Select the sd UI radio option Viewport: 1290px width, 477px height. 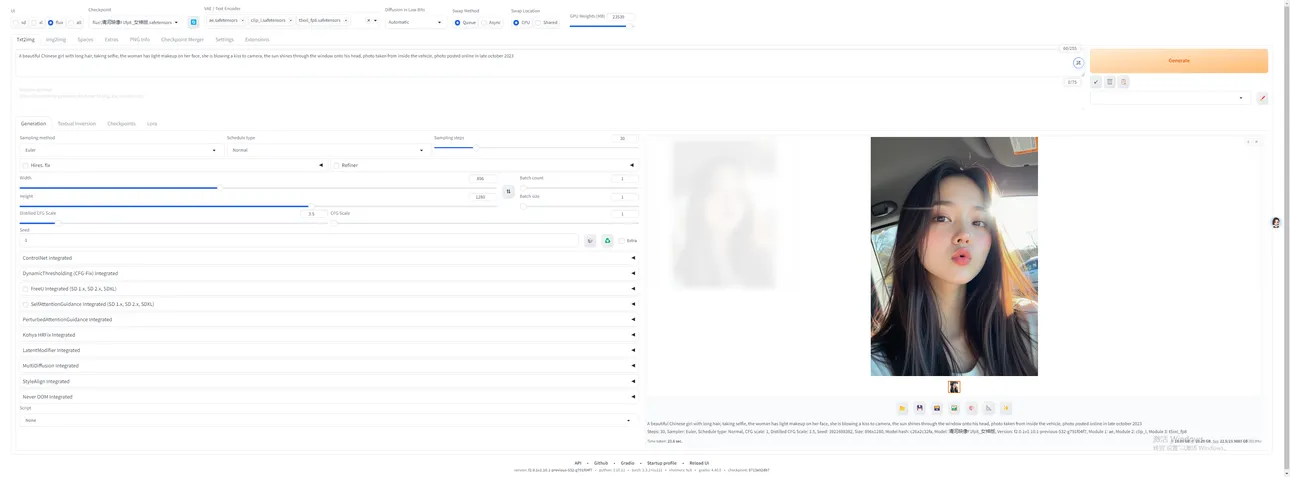pos(17,22)
